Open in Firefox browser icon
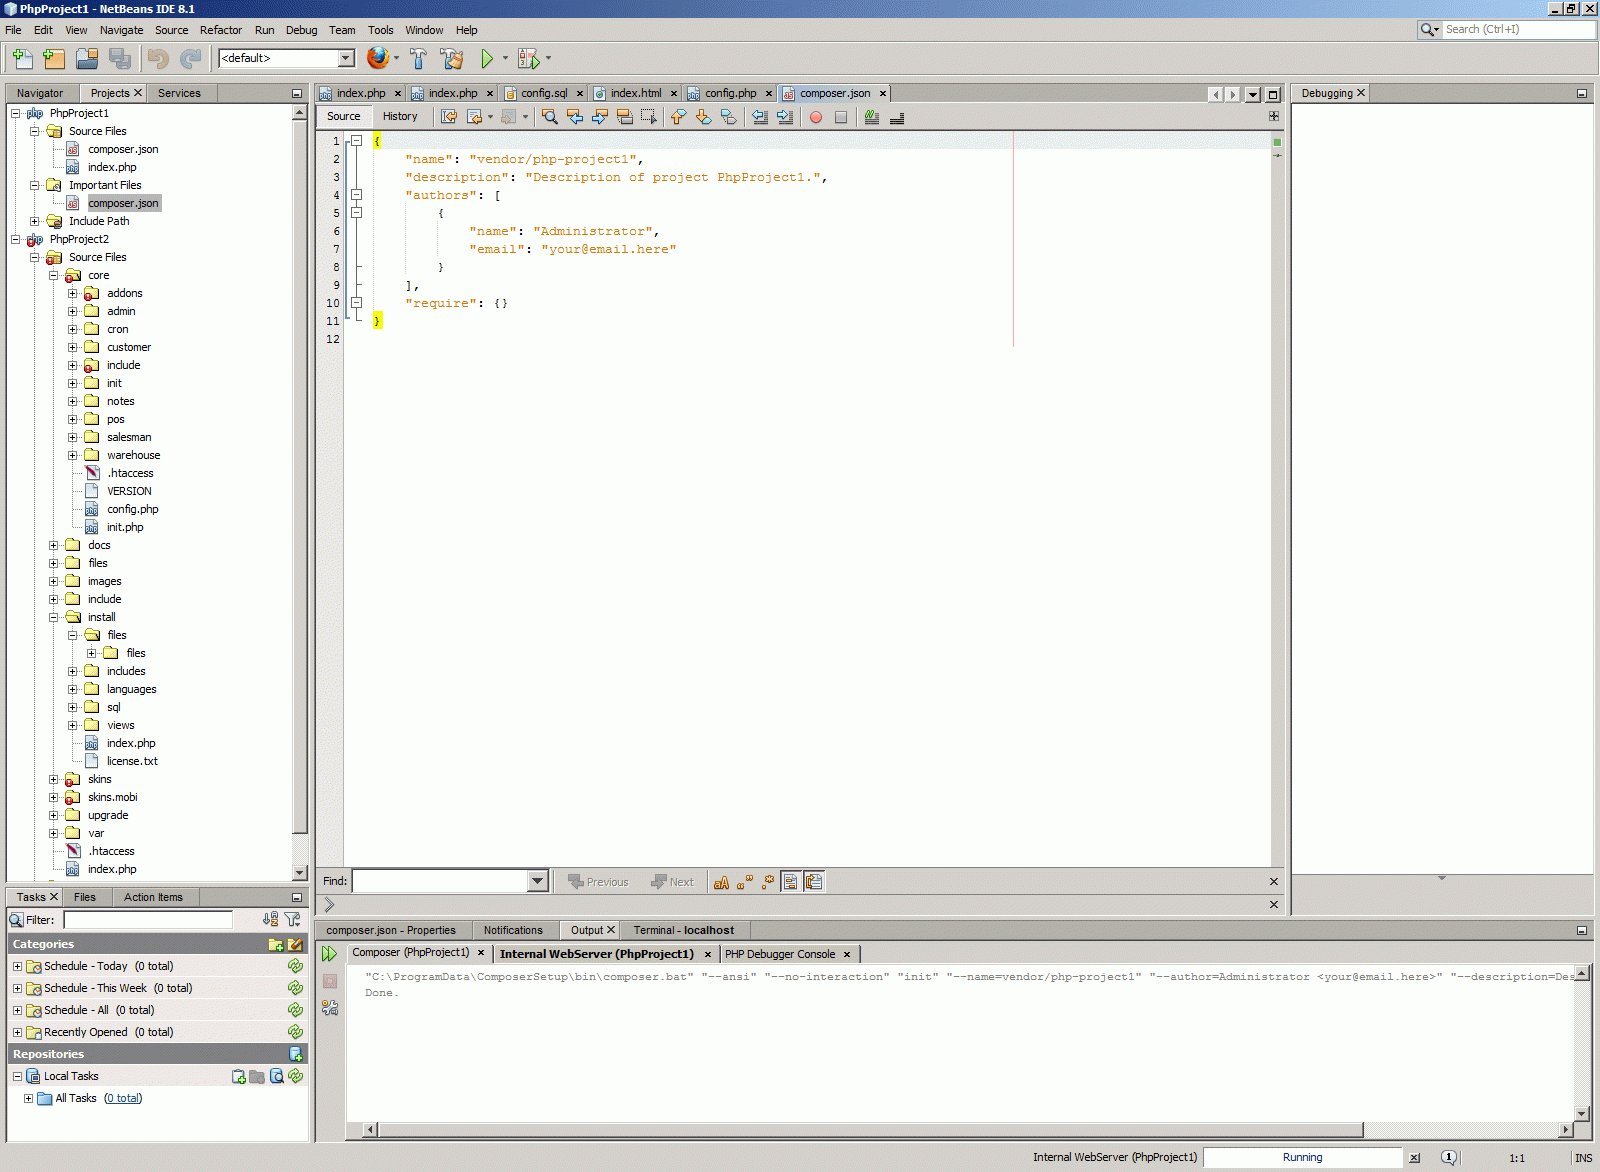Image resolution: width=1600 pixels, height=1172 pixels. [x=377, y=58]
